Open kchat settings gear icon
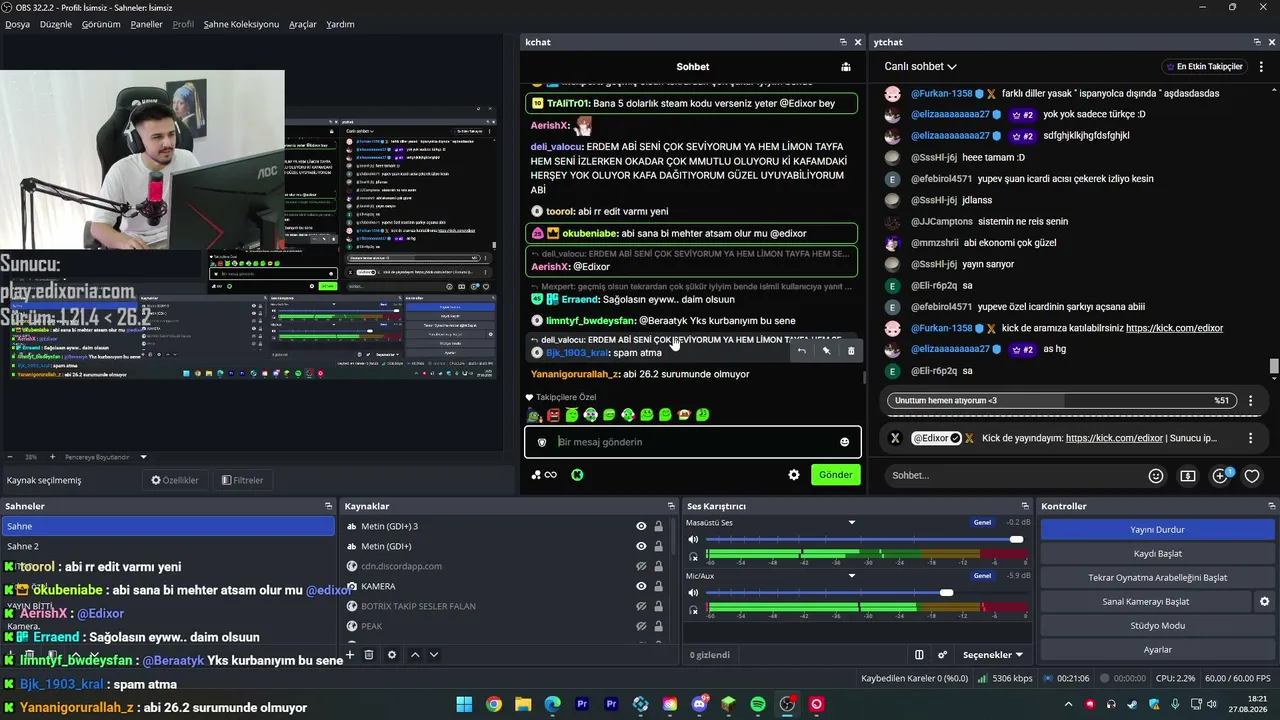This screenshot has height=720, width=1280. pos(794,475)
